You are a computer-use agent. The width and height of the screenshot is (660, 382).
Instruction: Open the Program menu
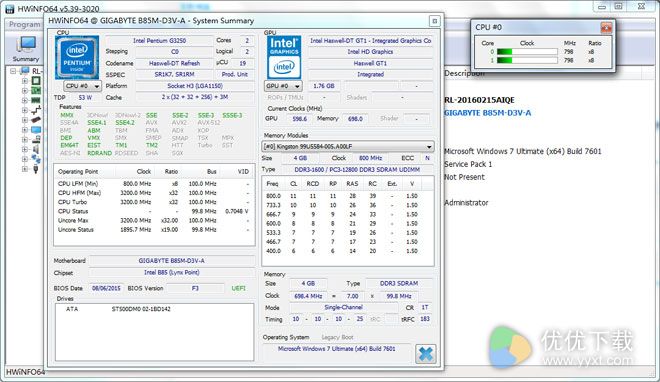click(24, 24)
